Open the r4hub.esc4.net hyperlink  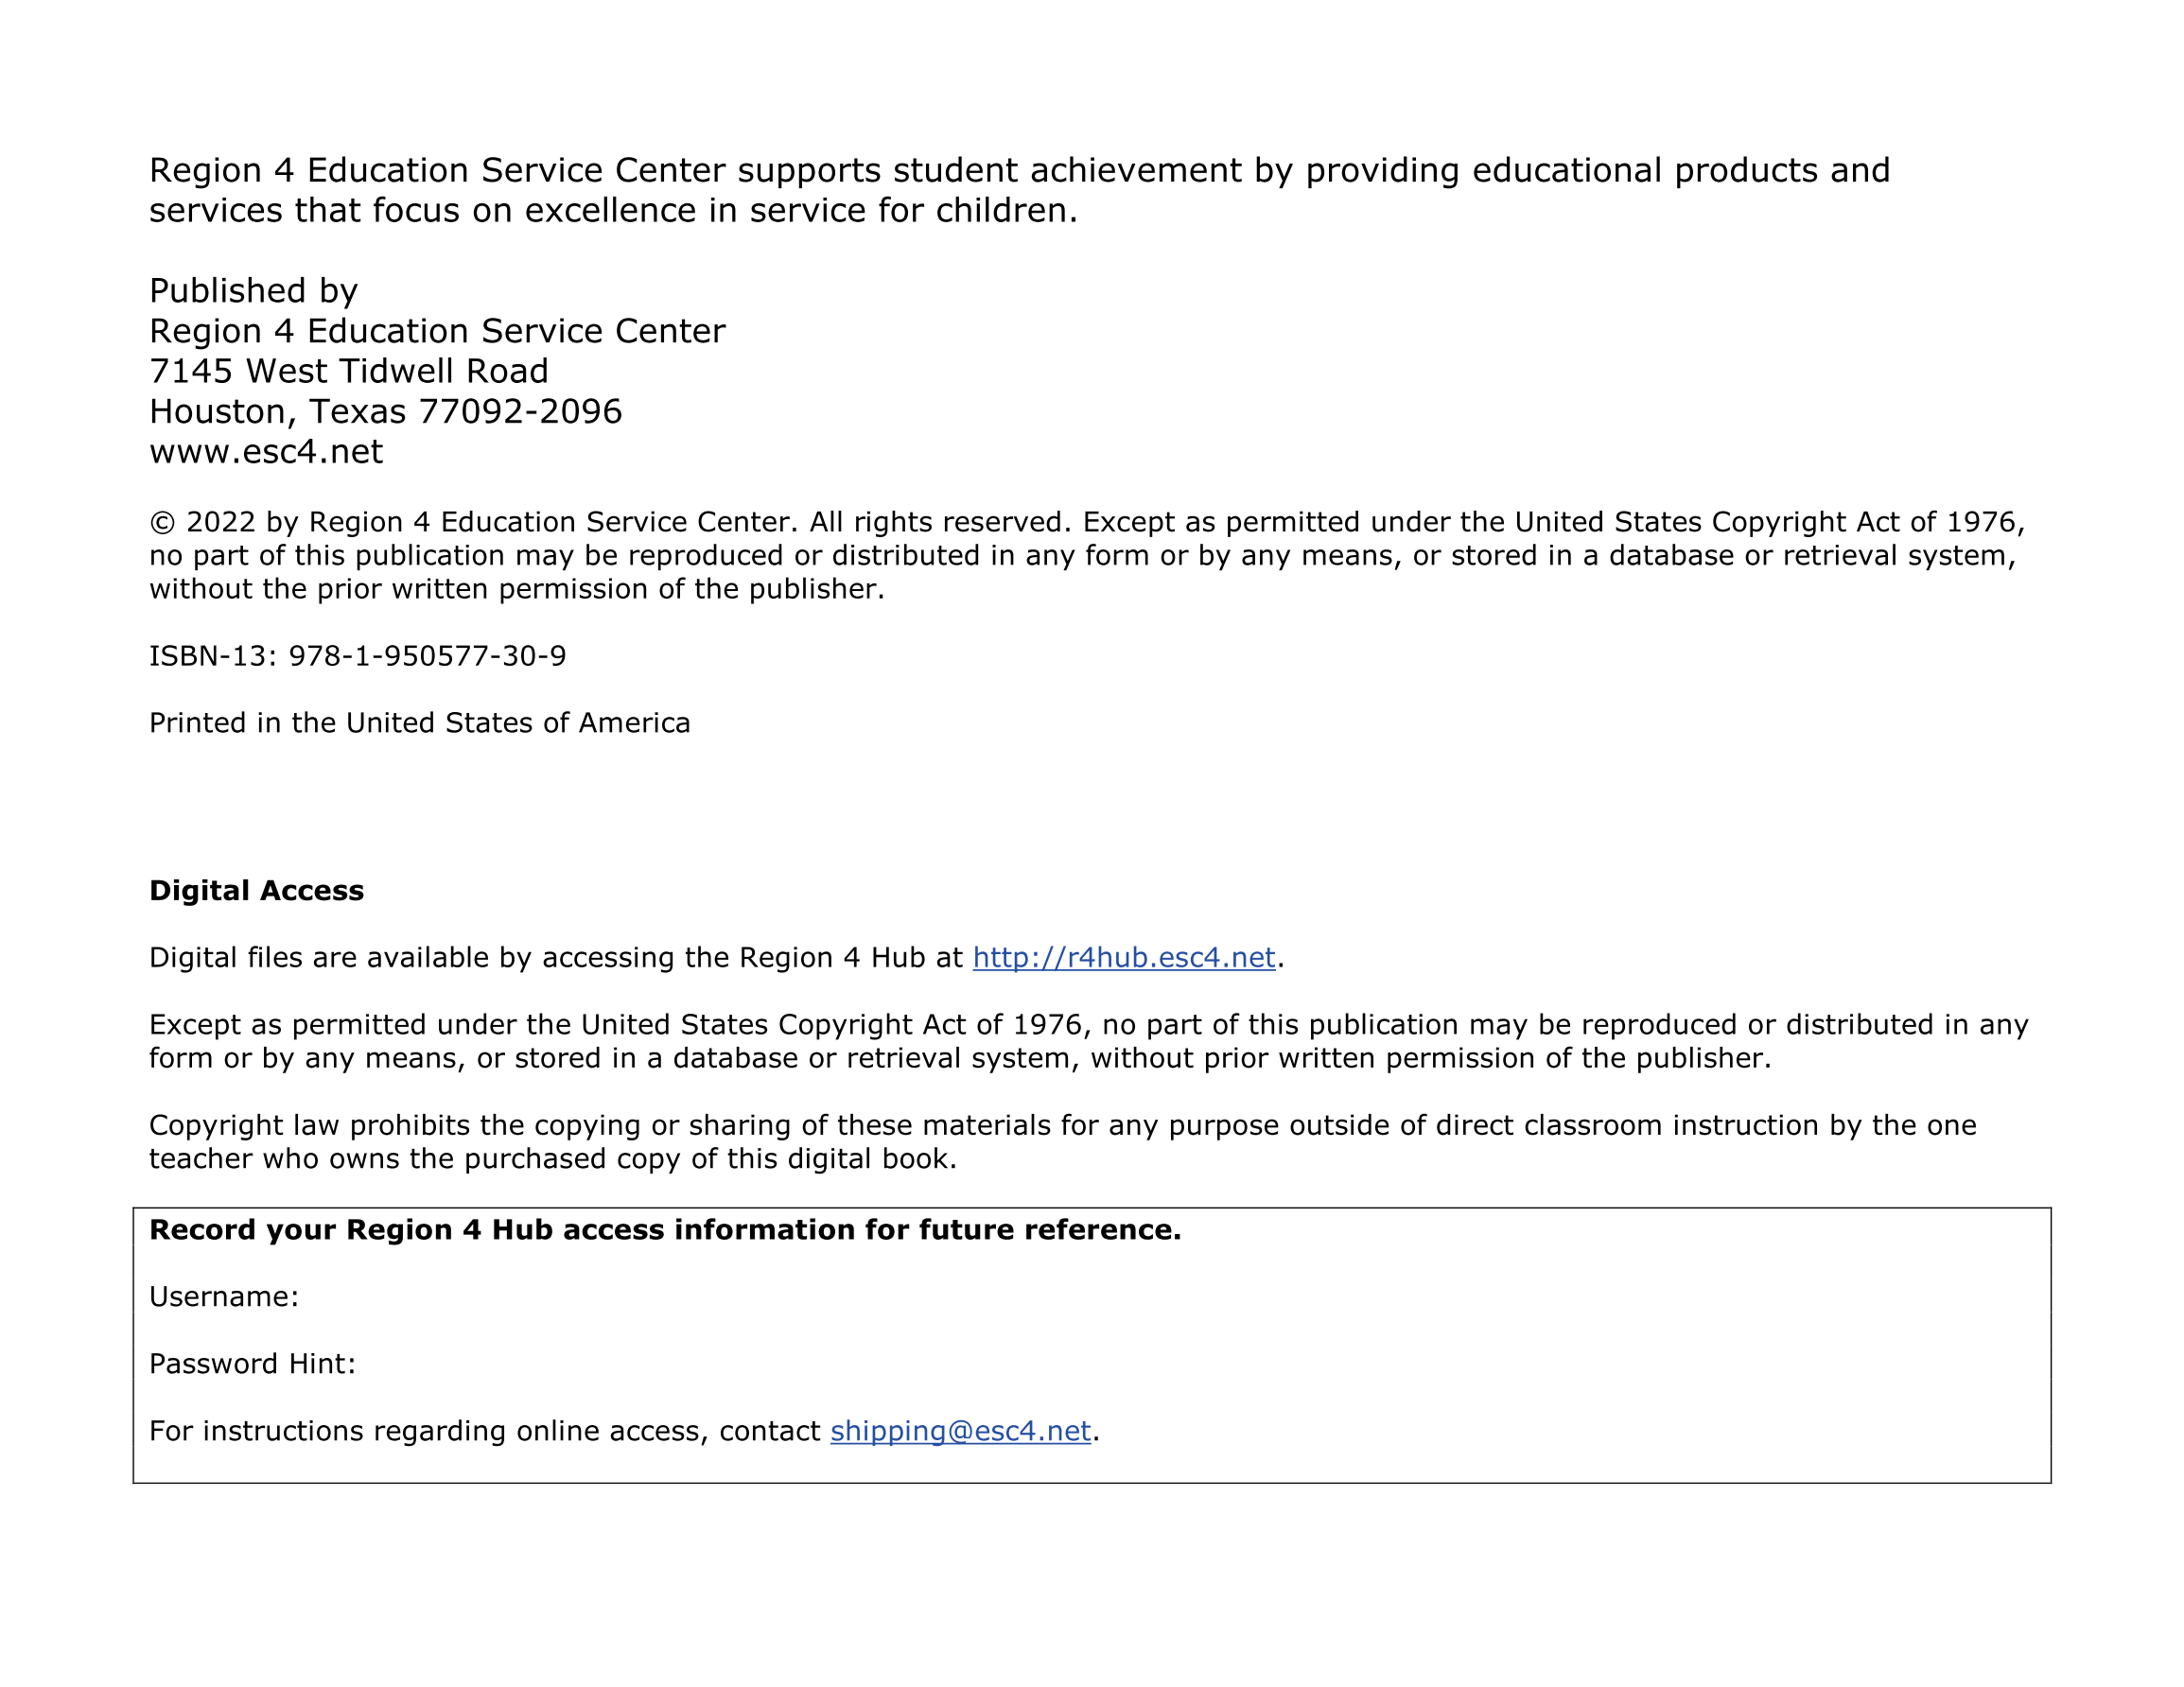tap(1123, 958)
